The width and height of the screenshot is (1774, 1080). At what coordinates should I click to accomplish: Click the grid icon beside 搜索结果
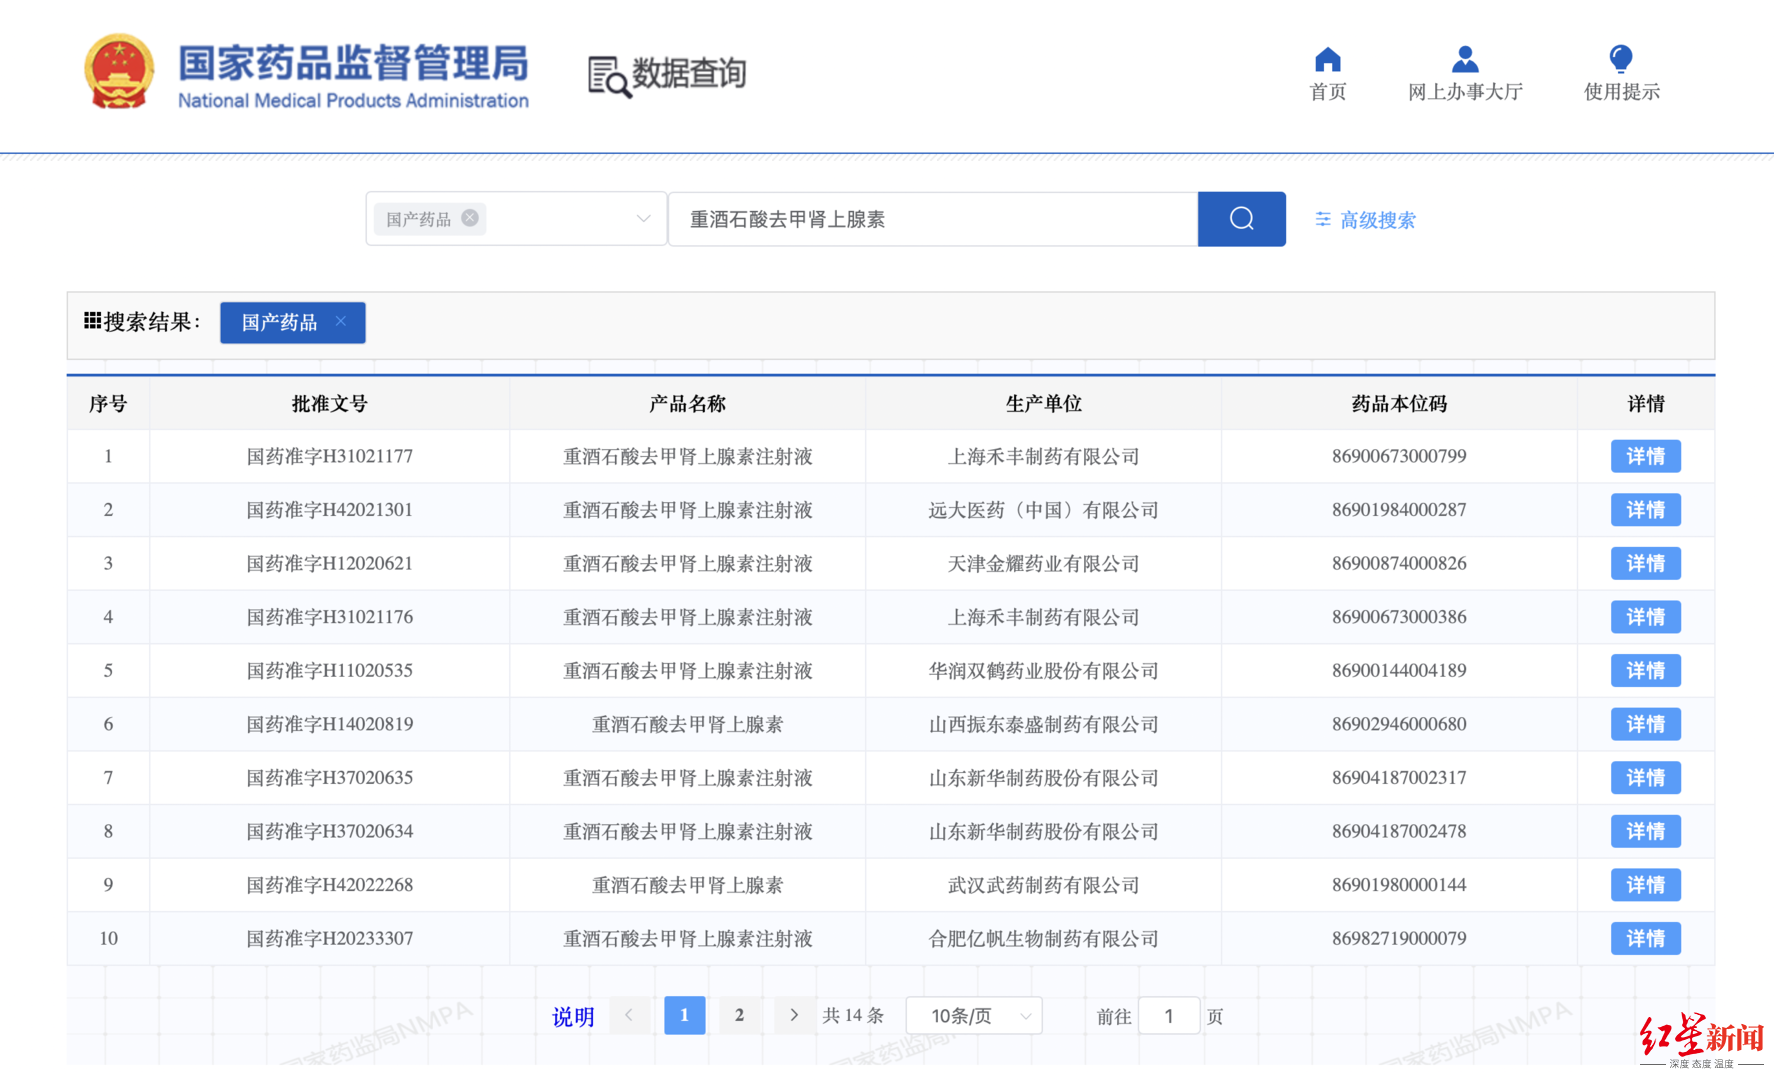[93, 321]
